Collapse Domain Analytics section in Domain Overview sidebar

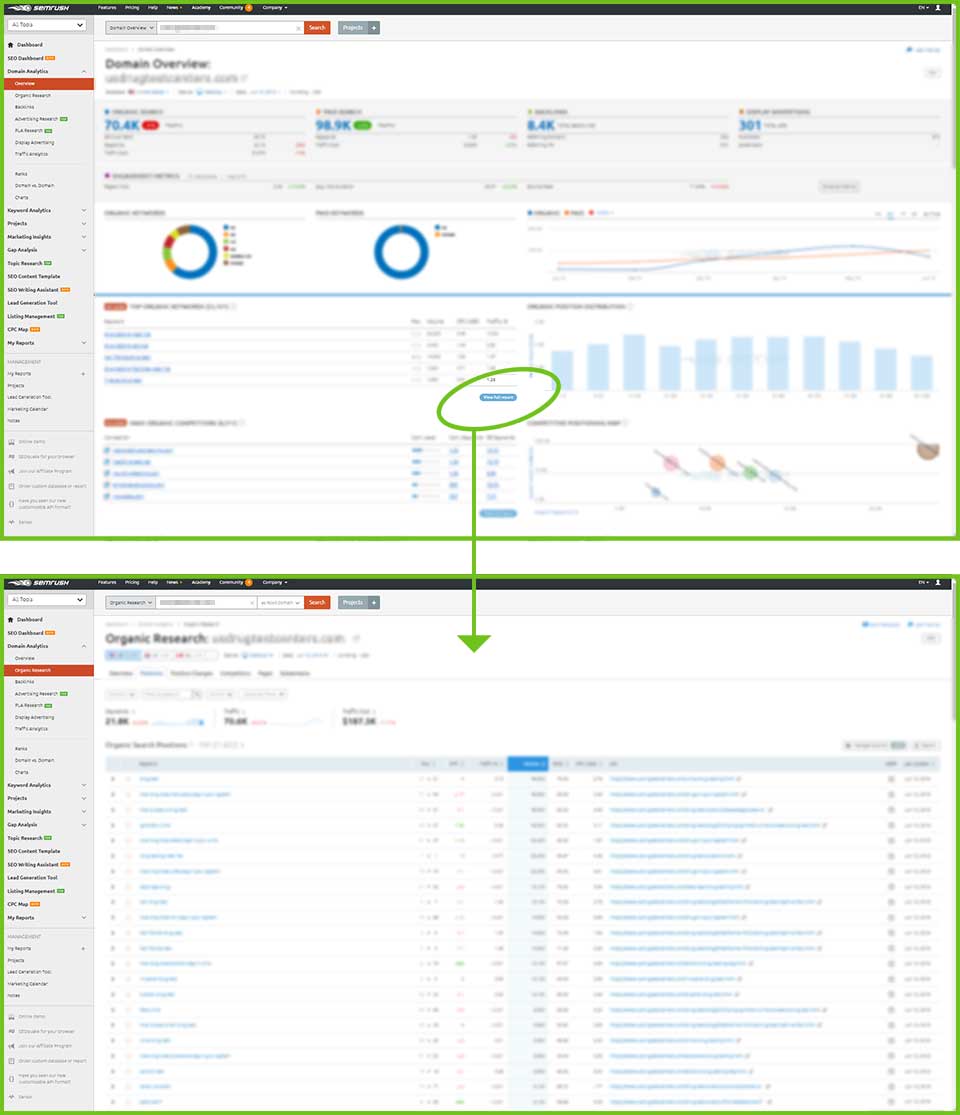point(84,72)
